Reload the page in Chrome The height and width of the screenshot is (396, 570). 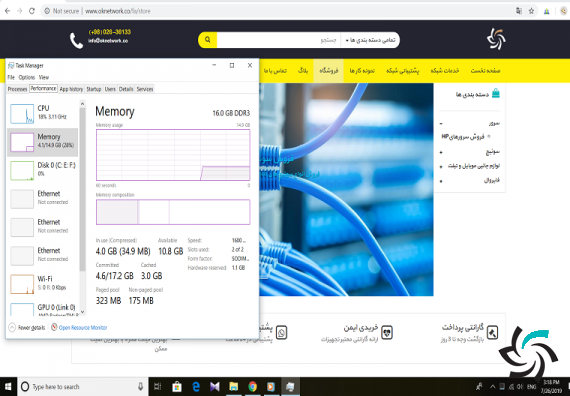click(32, 11)
